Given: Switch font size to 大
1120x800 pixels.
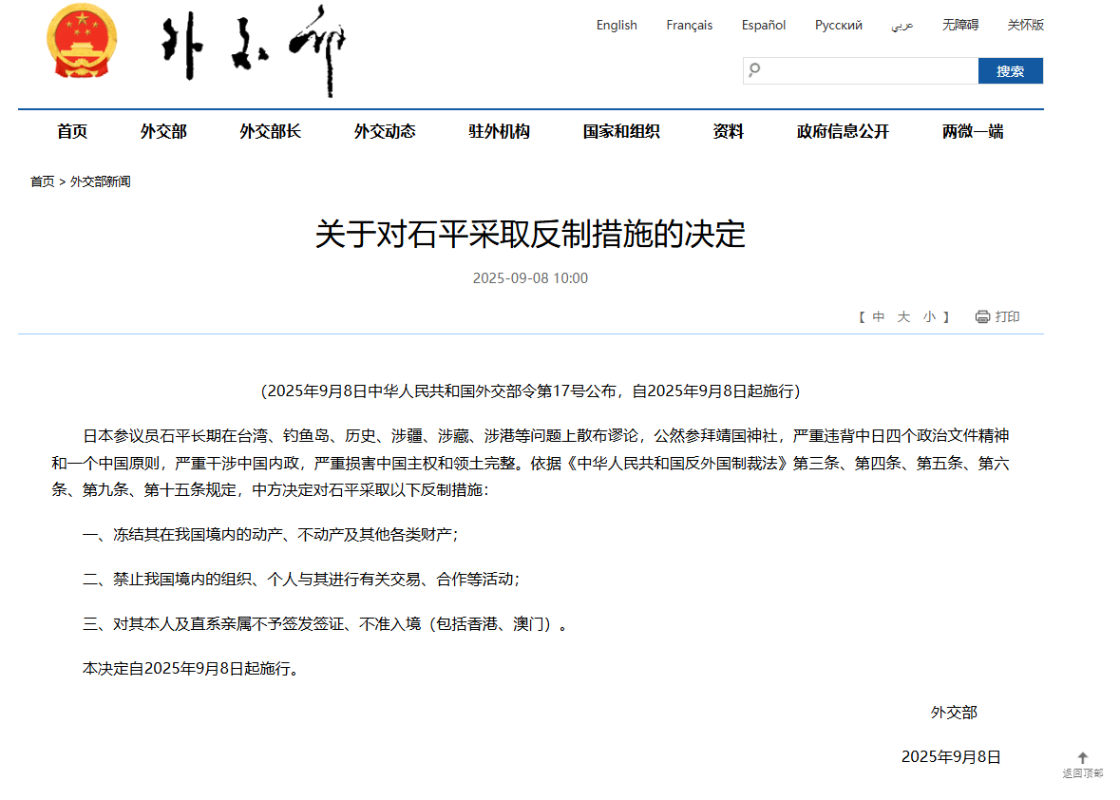Looking at the screenshot, I should tap(903, 317).
